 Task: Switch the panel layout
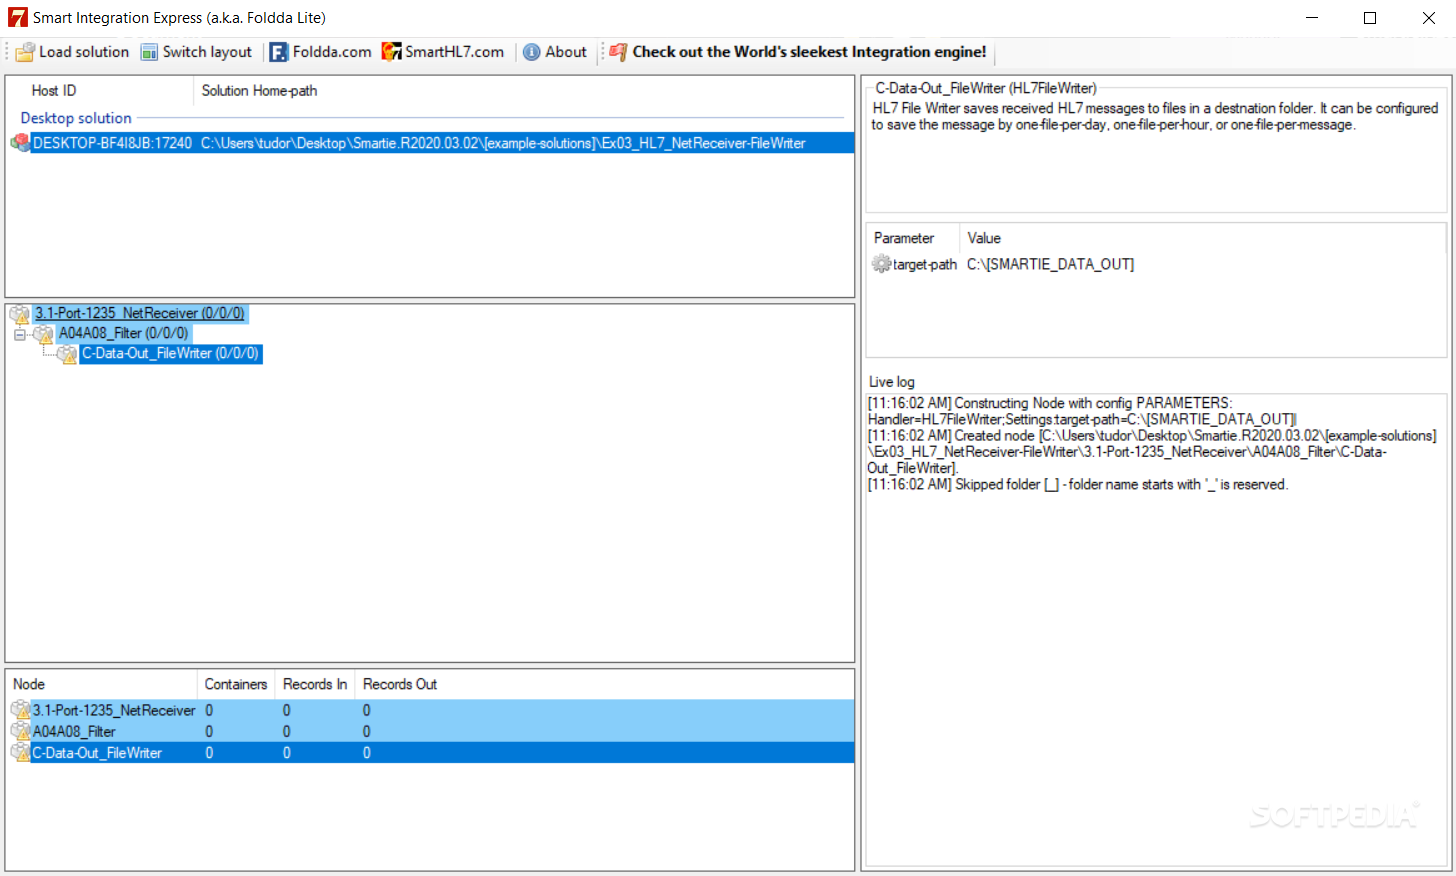click(196, 52)
